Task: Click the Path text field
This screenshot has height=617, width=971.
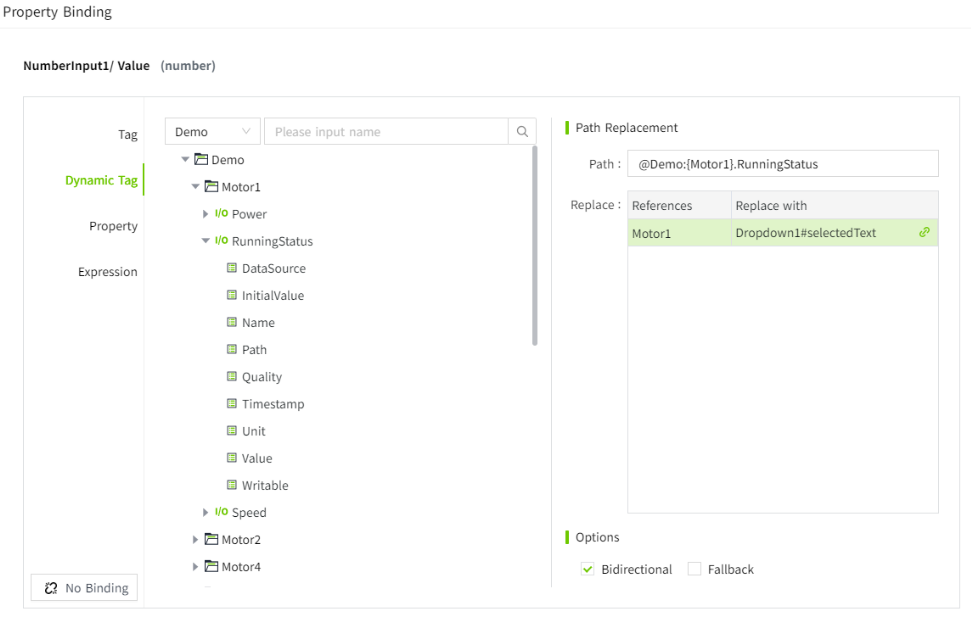Action: pos(784,164)
